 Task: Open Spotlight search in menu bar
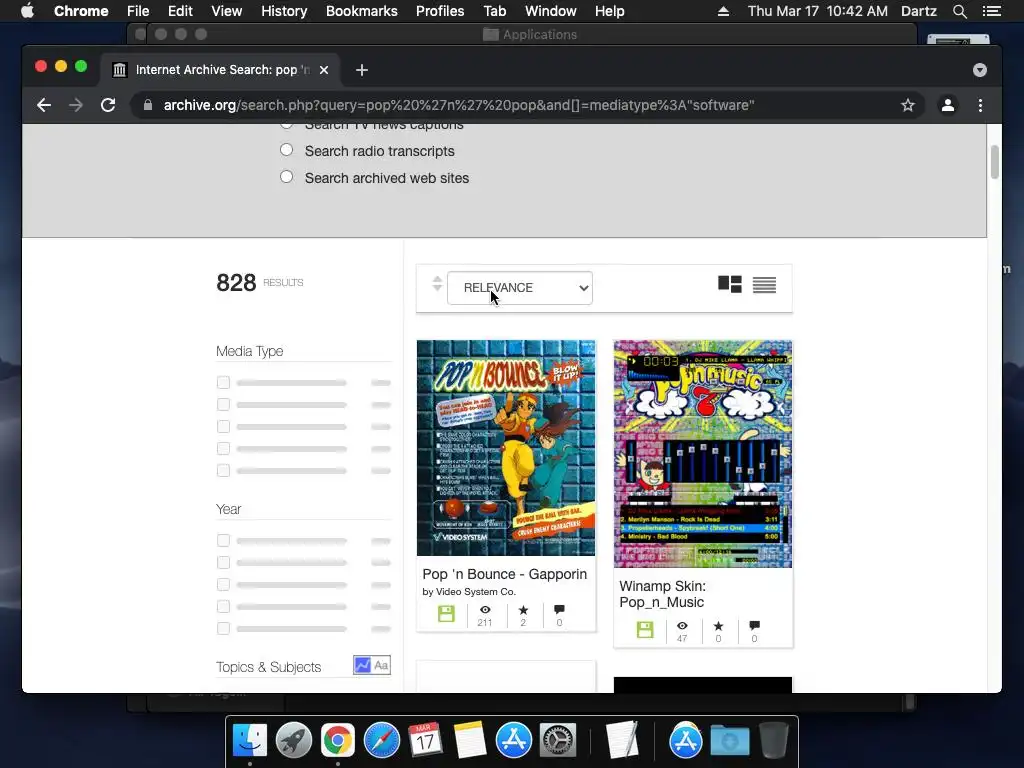point(959,11)
